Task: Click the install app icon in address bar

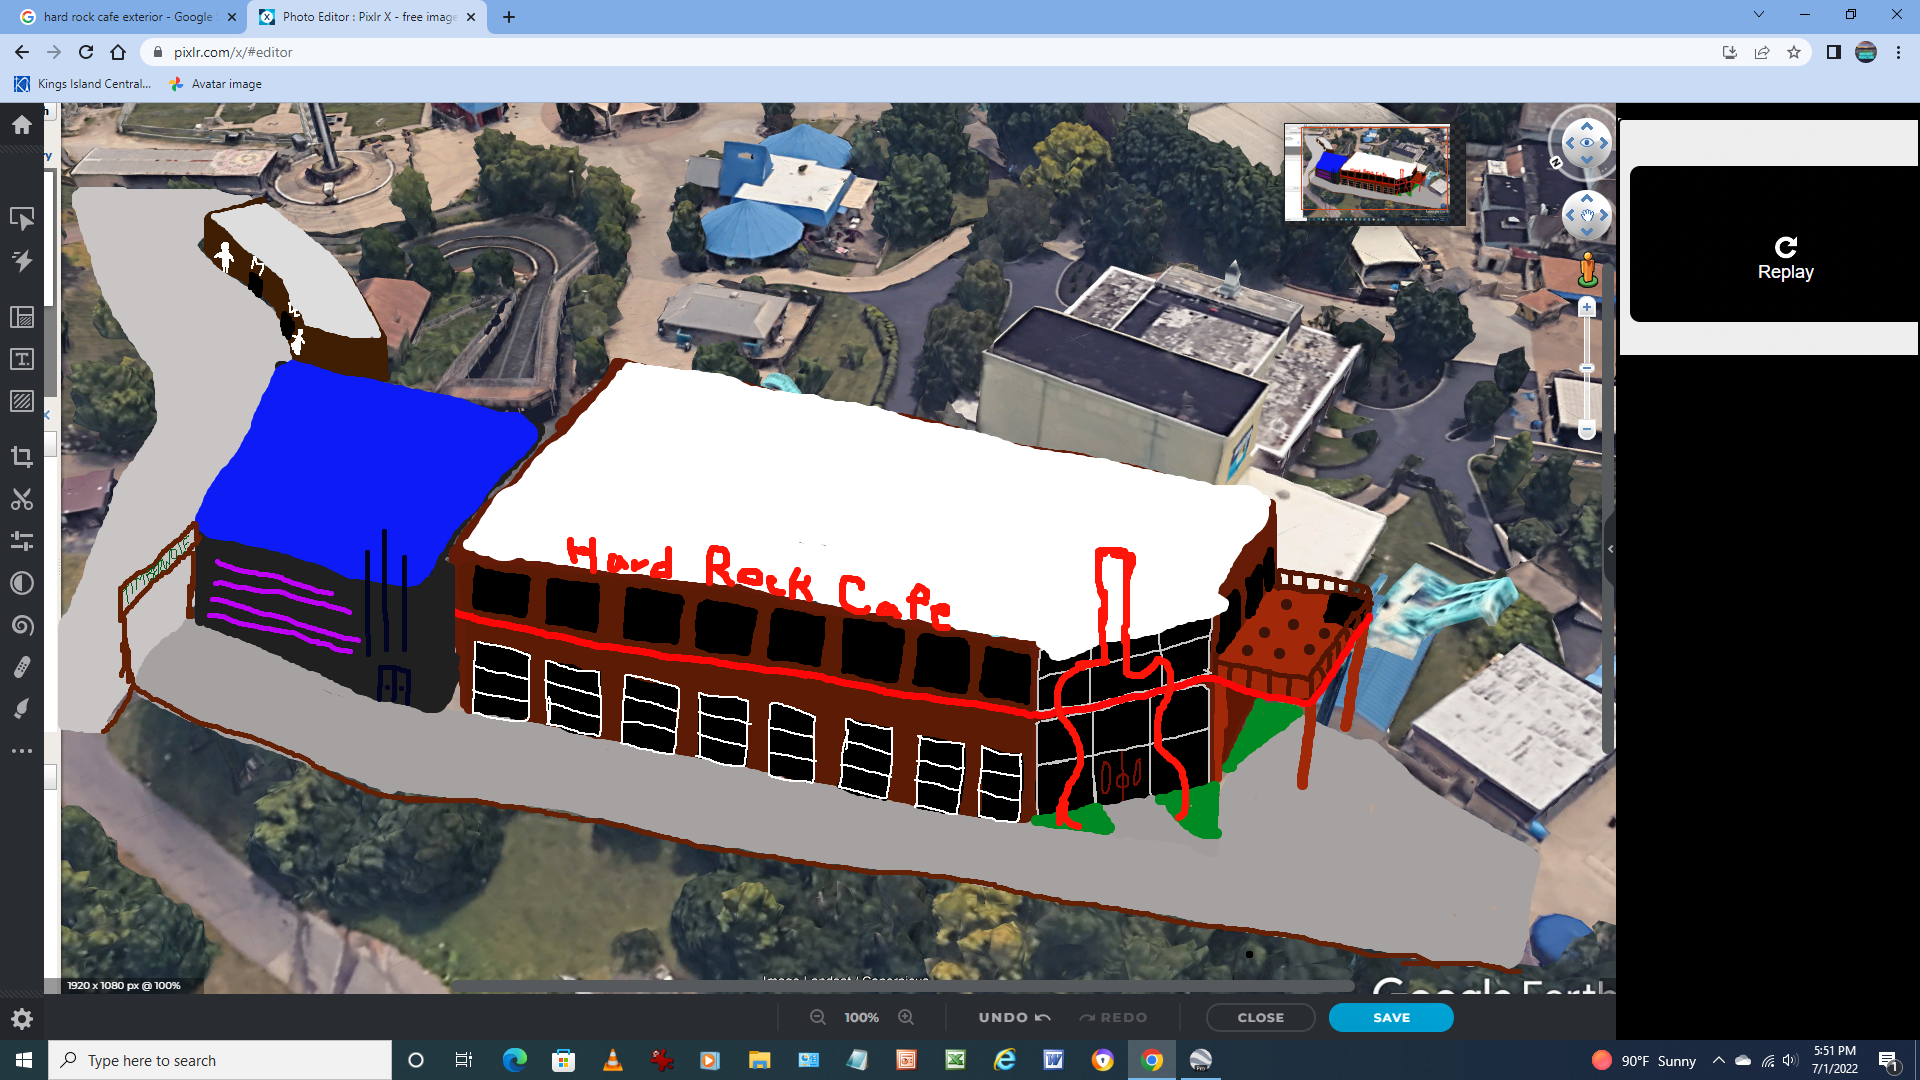Action: click(1730, 52)
